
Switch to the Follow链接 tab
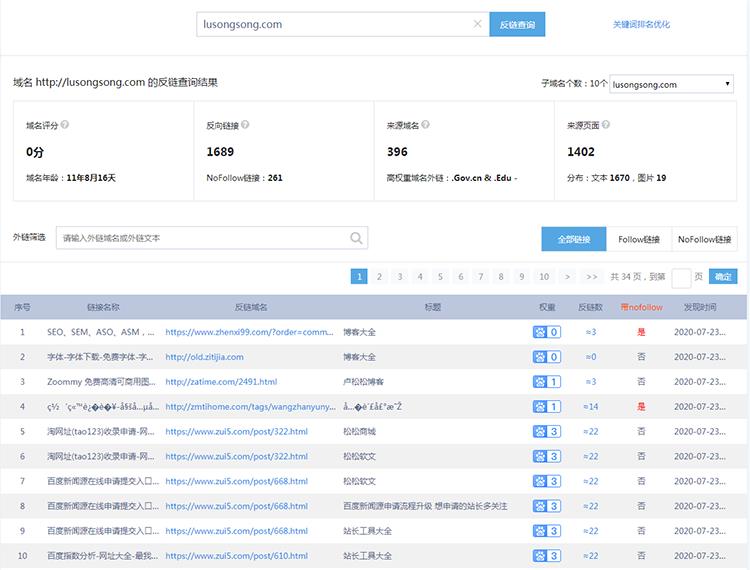(639, 239)
